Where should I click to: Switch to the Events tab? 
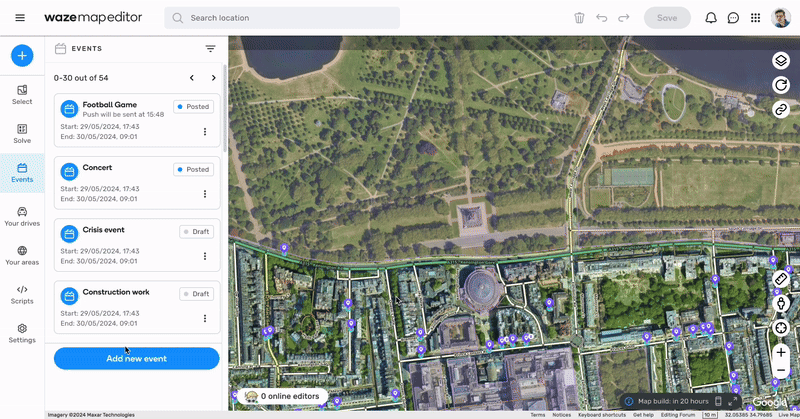[x=22, y=173]
